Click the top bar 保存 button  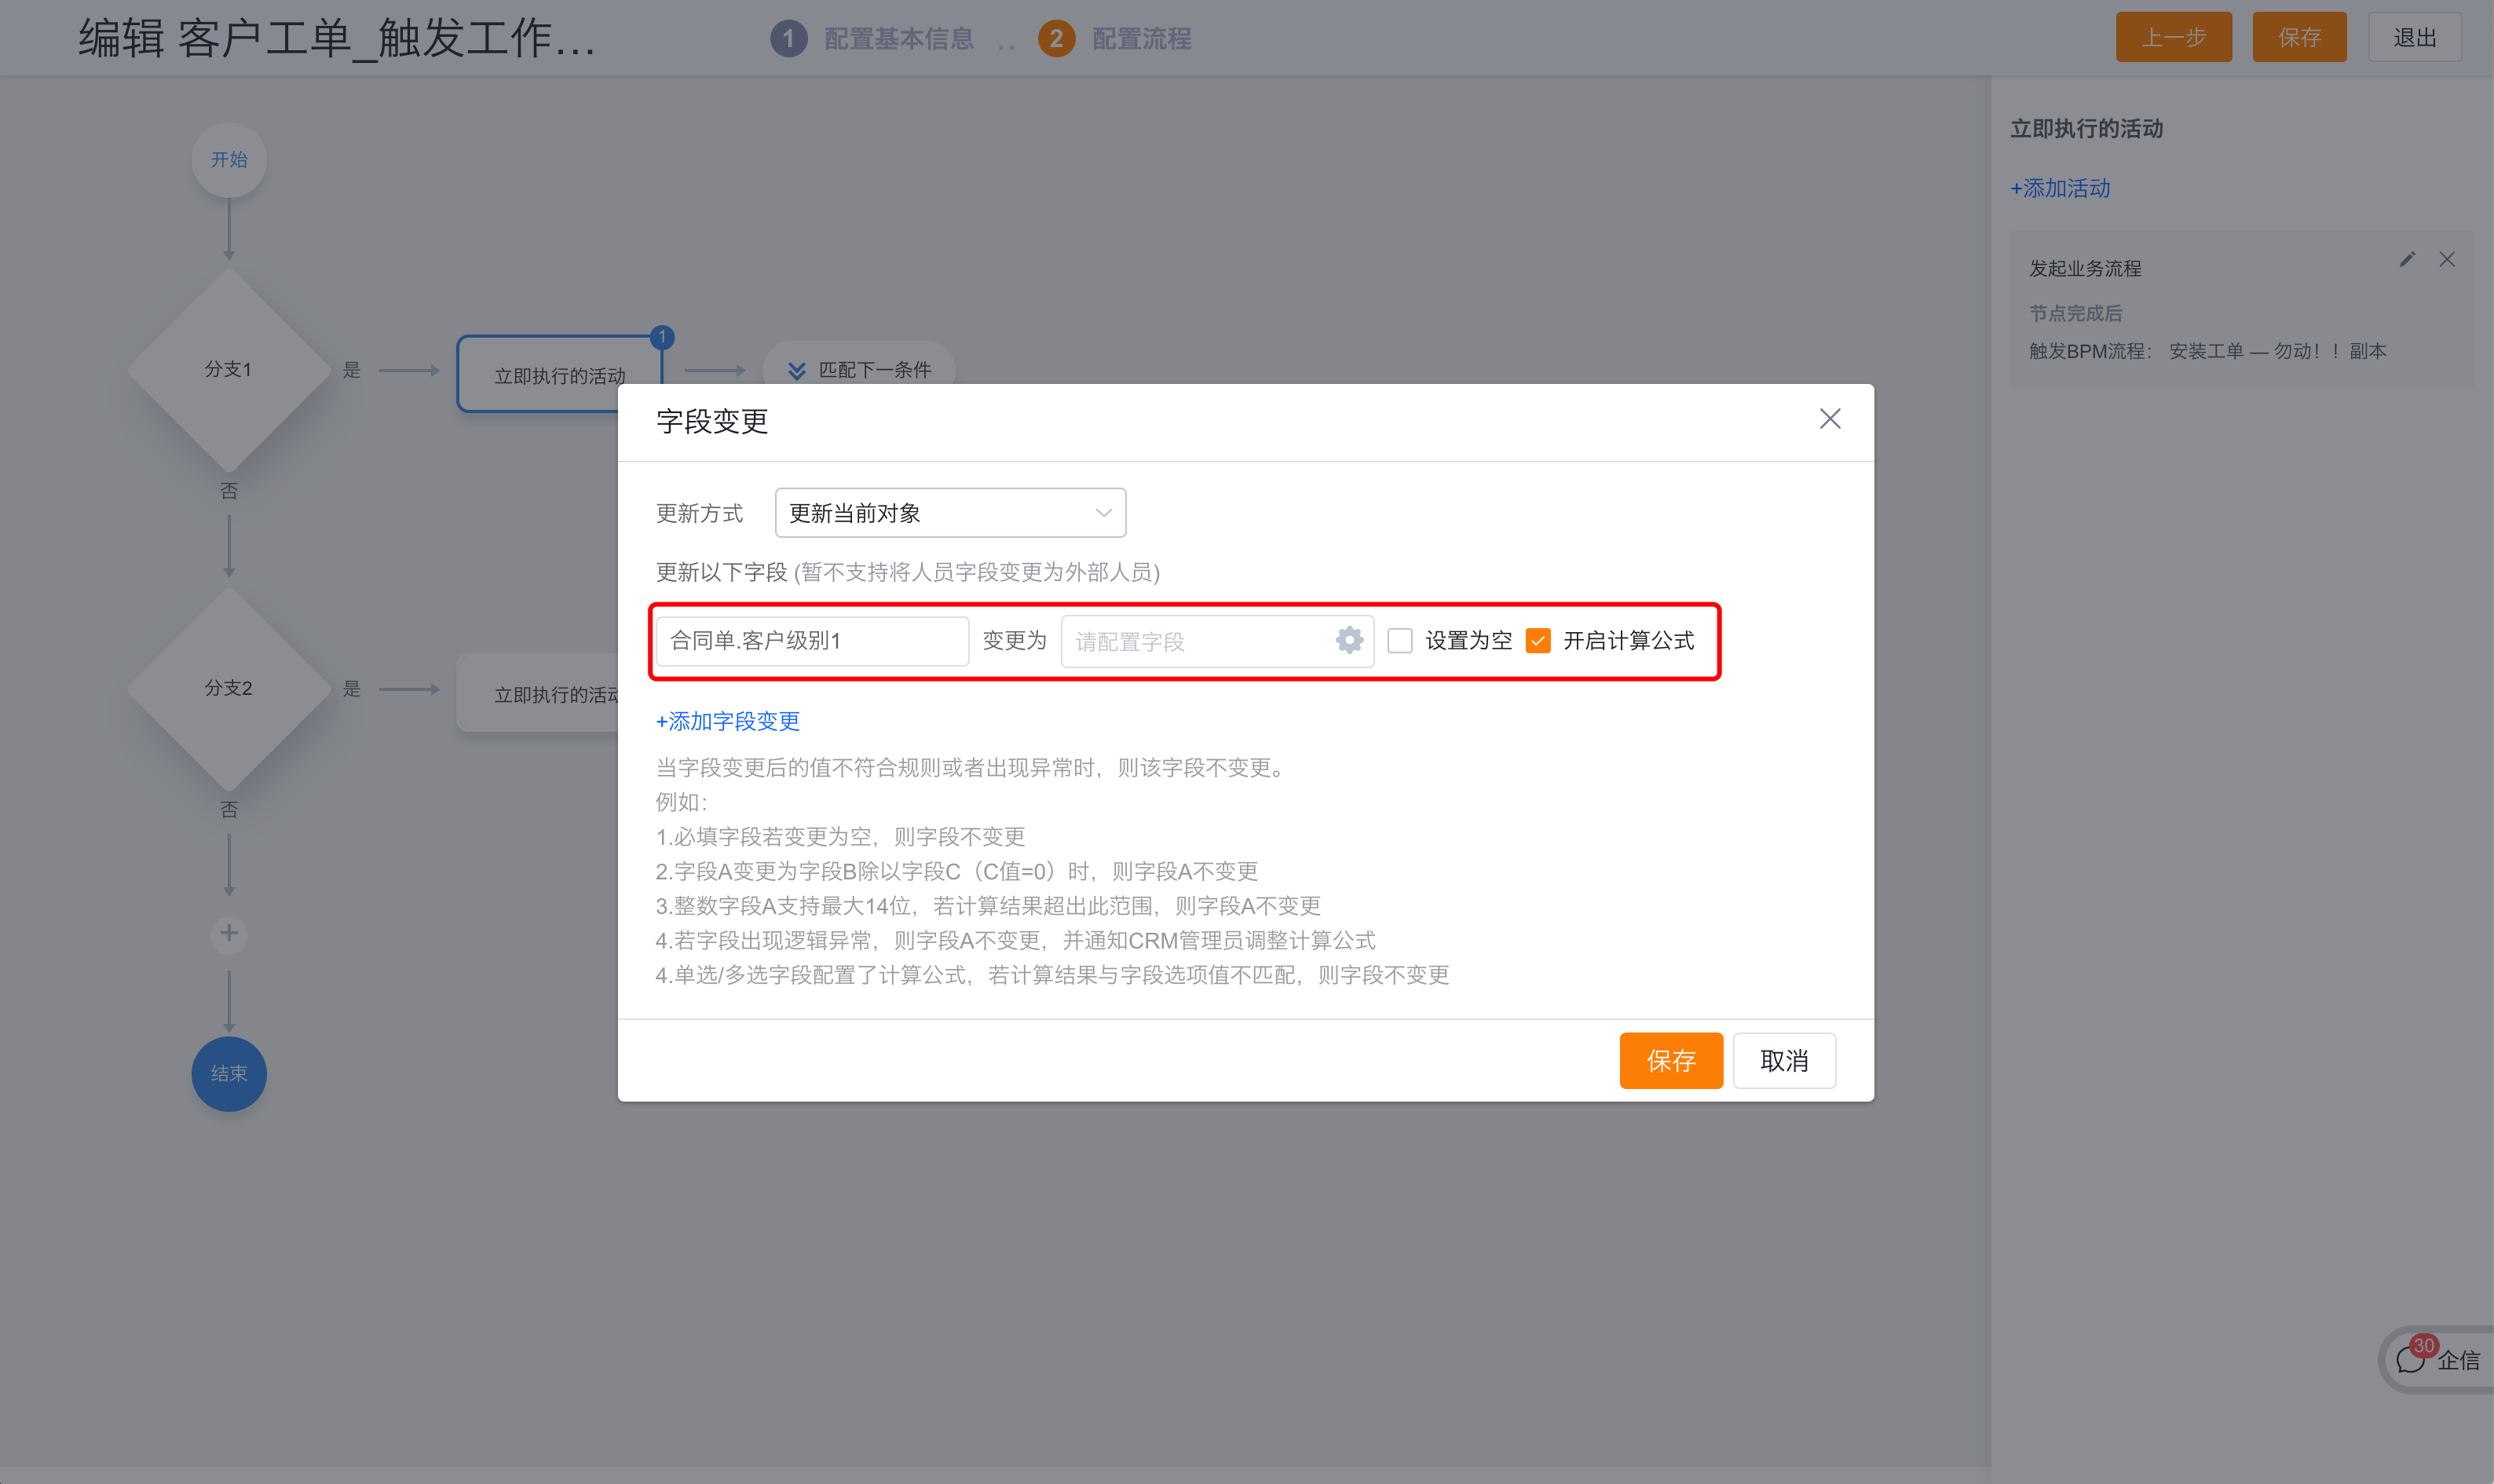click(x=2299, y=37)
